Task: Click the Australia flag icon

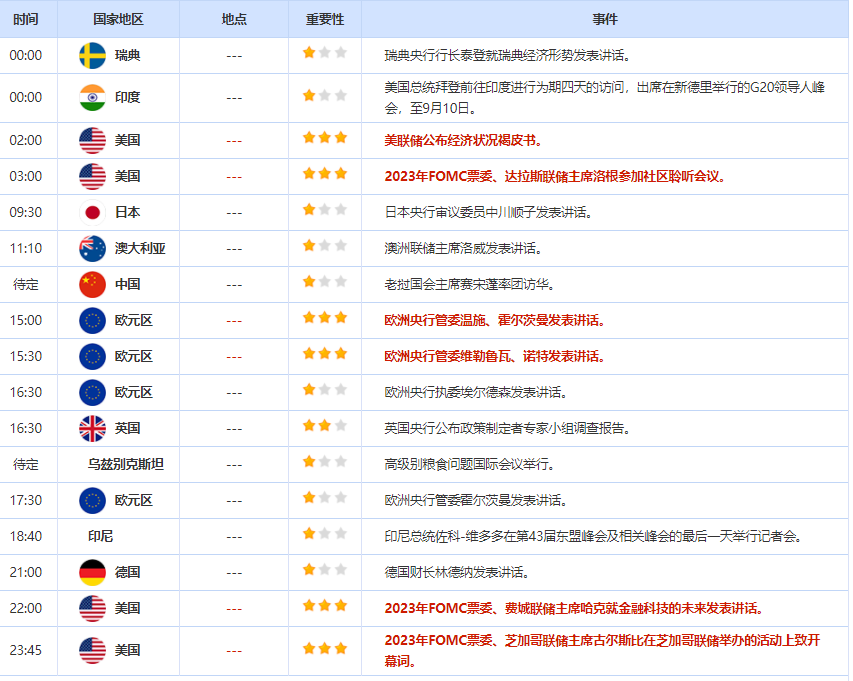Action: click(x=92, y=248)
